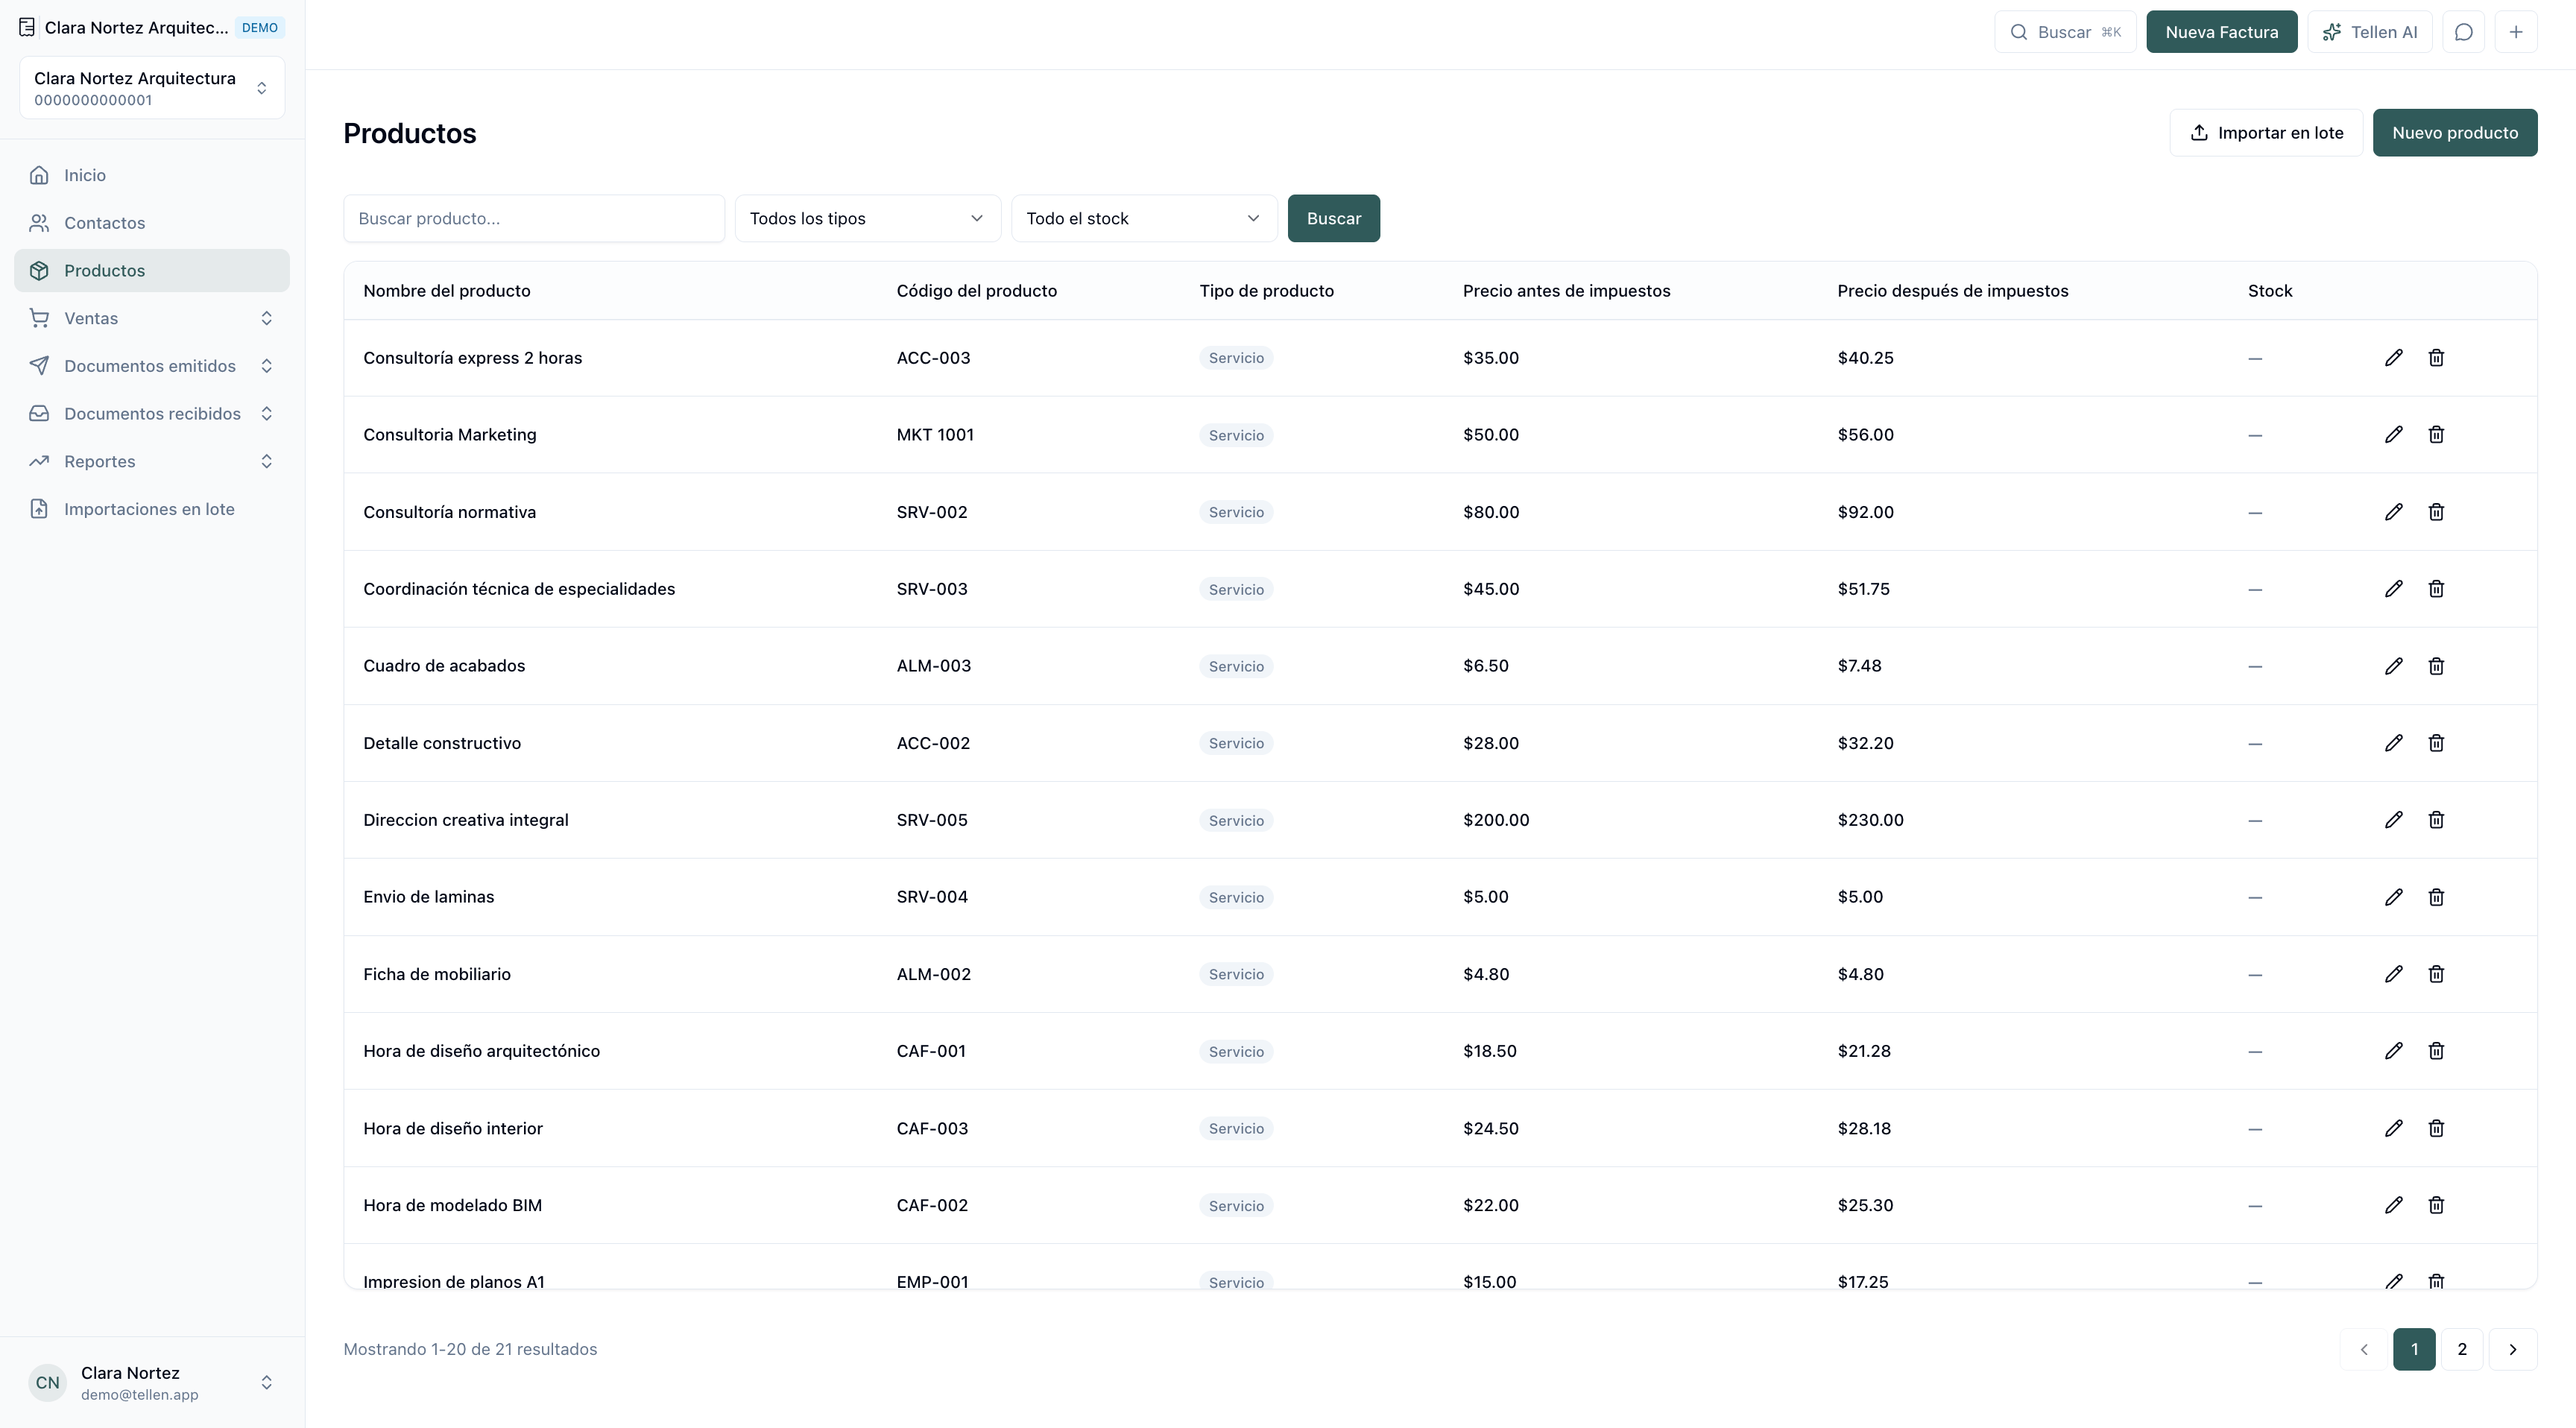Open the global Buscar search box

click(x=2065, y=32)
